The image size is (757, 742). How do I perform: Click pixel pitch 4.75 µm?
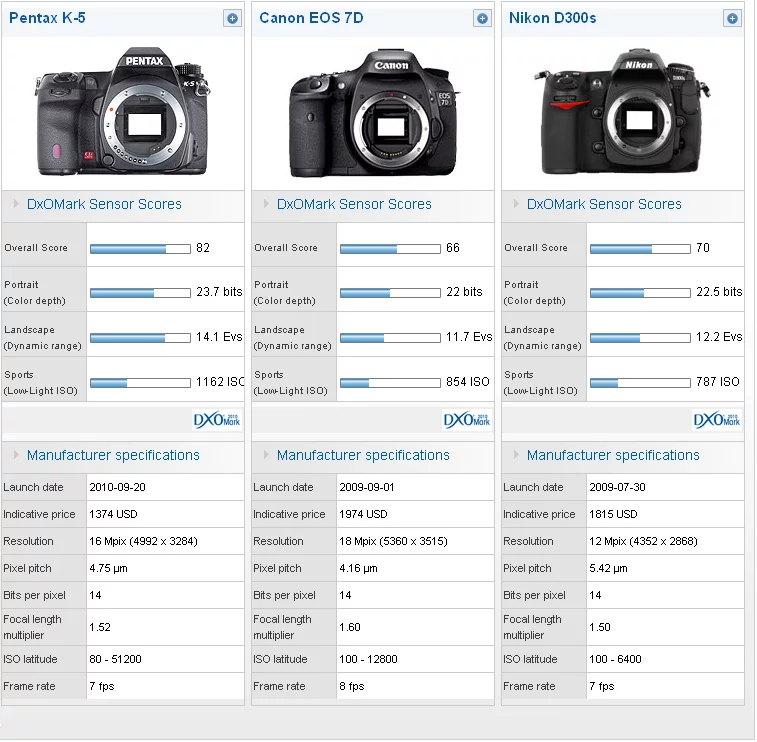point(109,569)
